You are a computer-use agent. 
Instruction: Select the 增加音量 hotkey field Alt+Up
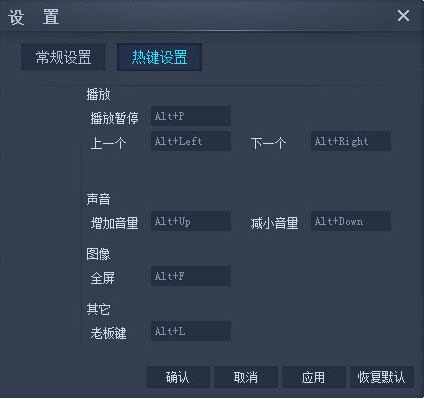pyautogui.click(x=191, y=221)
